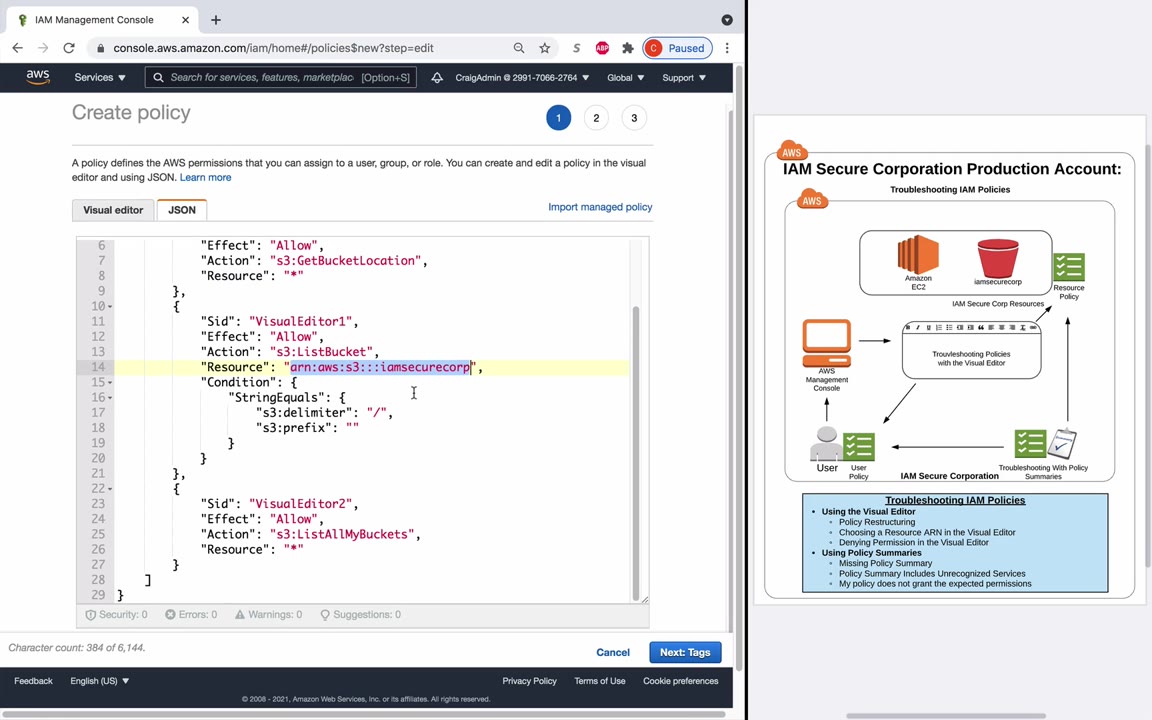
Task: Bookmark page with the star icon
Action: coord(545,48)
